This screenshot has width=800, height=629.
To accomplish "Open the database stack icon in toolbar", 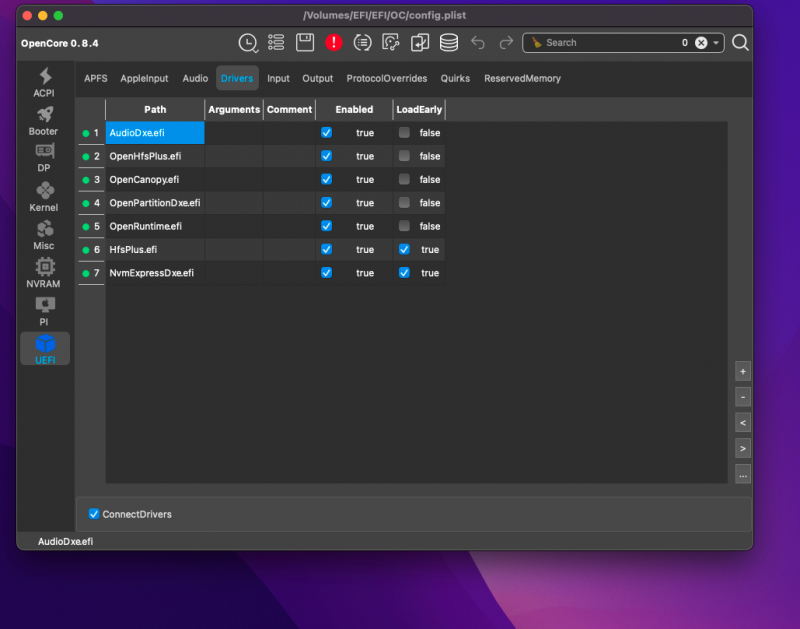I will (449, 42).
